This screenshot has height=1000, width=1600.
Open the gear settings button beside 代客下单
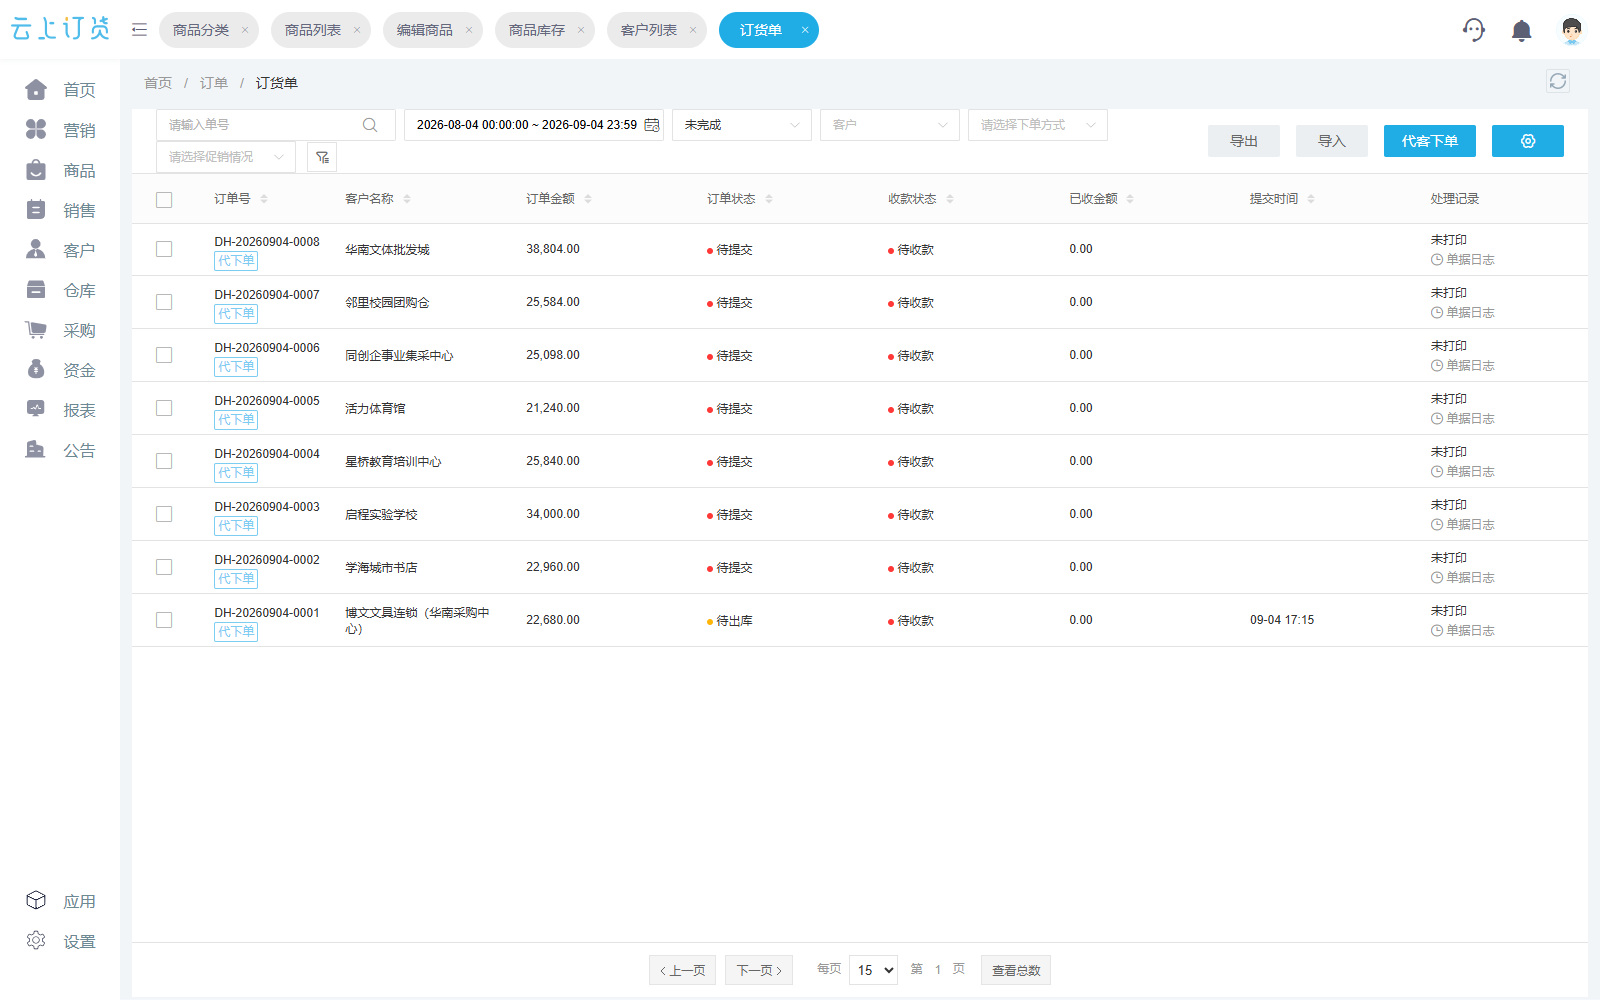(x=1527, y=141)
